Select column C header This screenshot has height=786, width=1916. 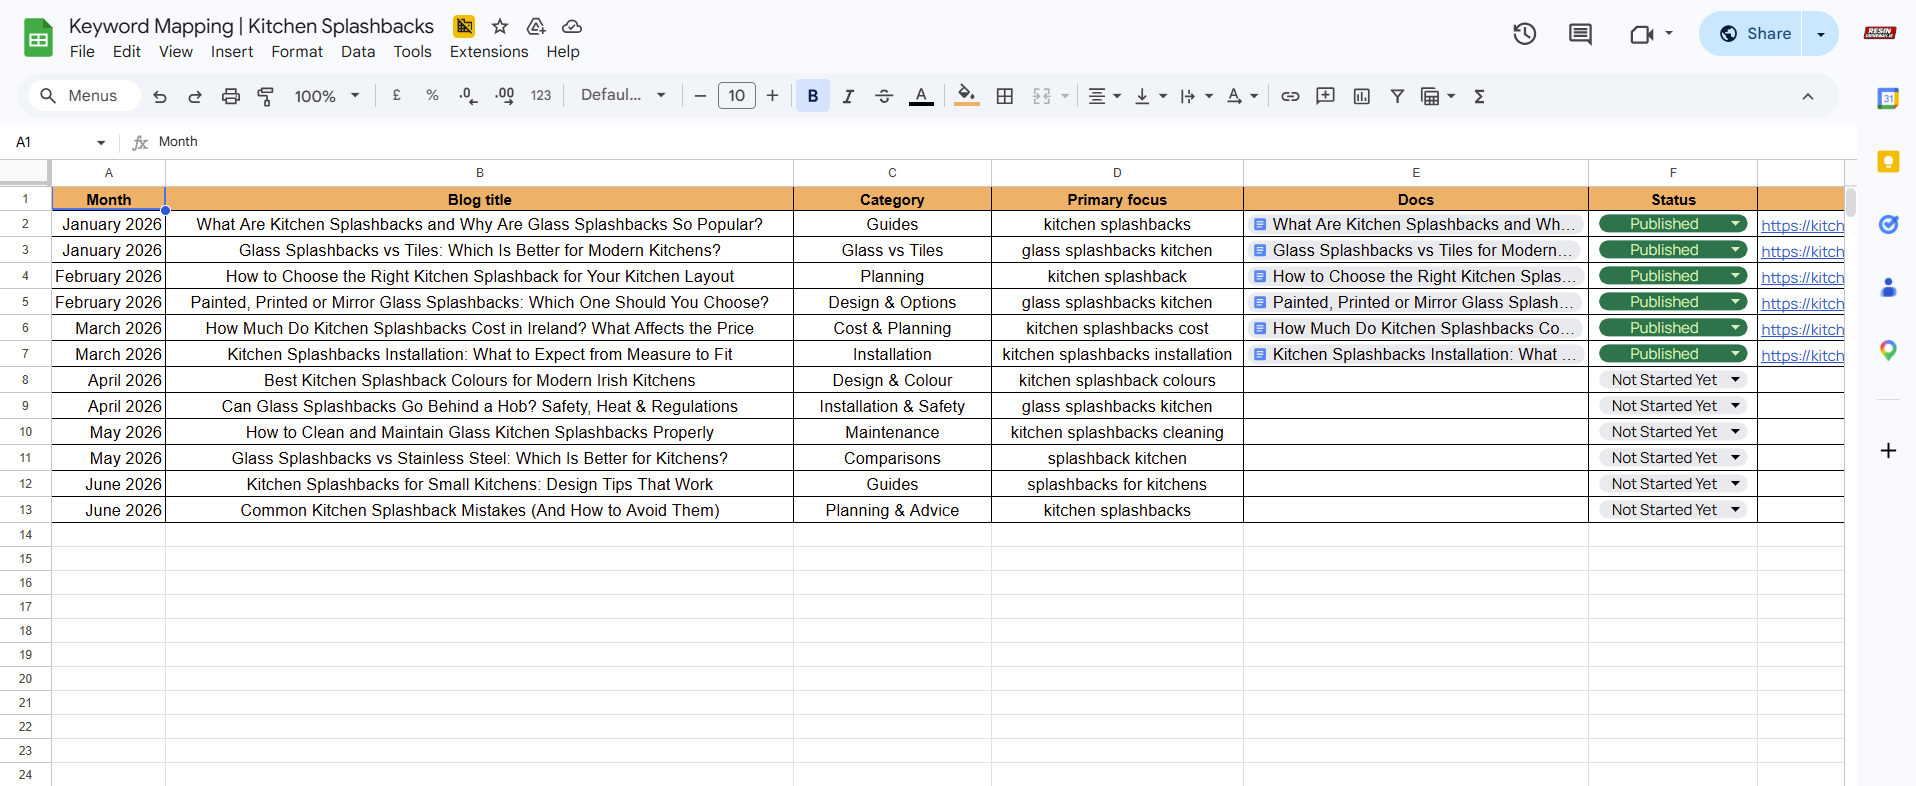892,173
